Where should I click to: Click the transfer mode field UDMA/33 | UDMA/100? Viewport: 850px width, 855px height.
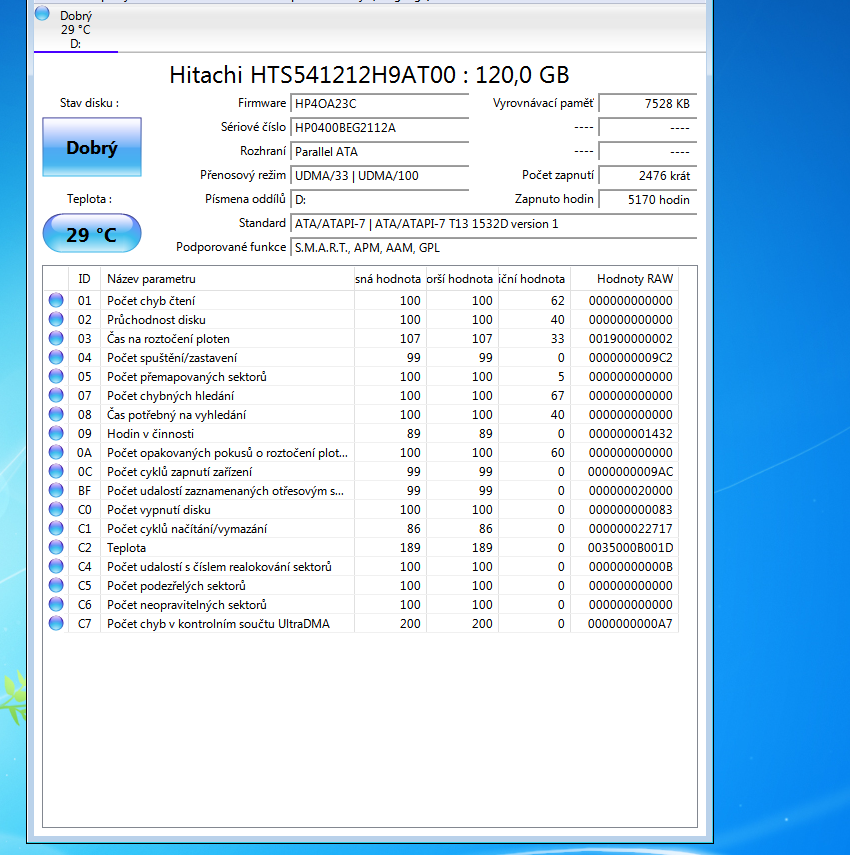tap(379, 176)
